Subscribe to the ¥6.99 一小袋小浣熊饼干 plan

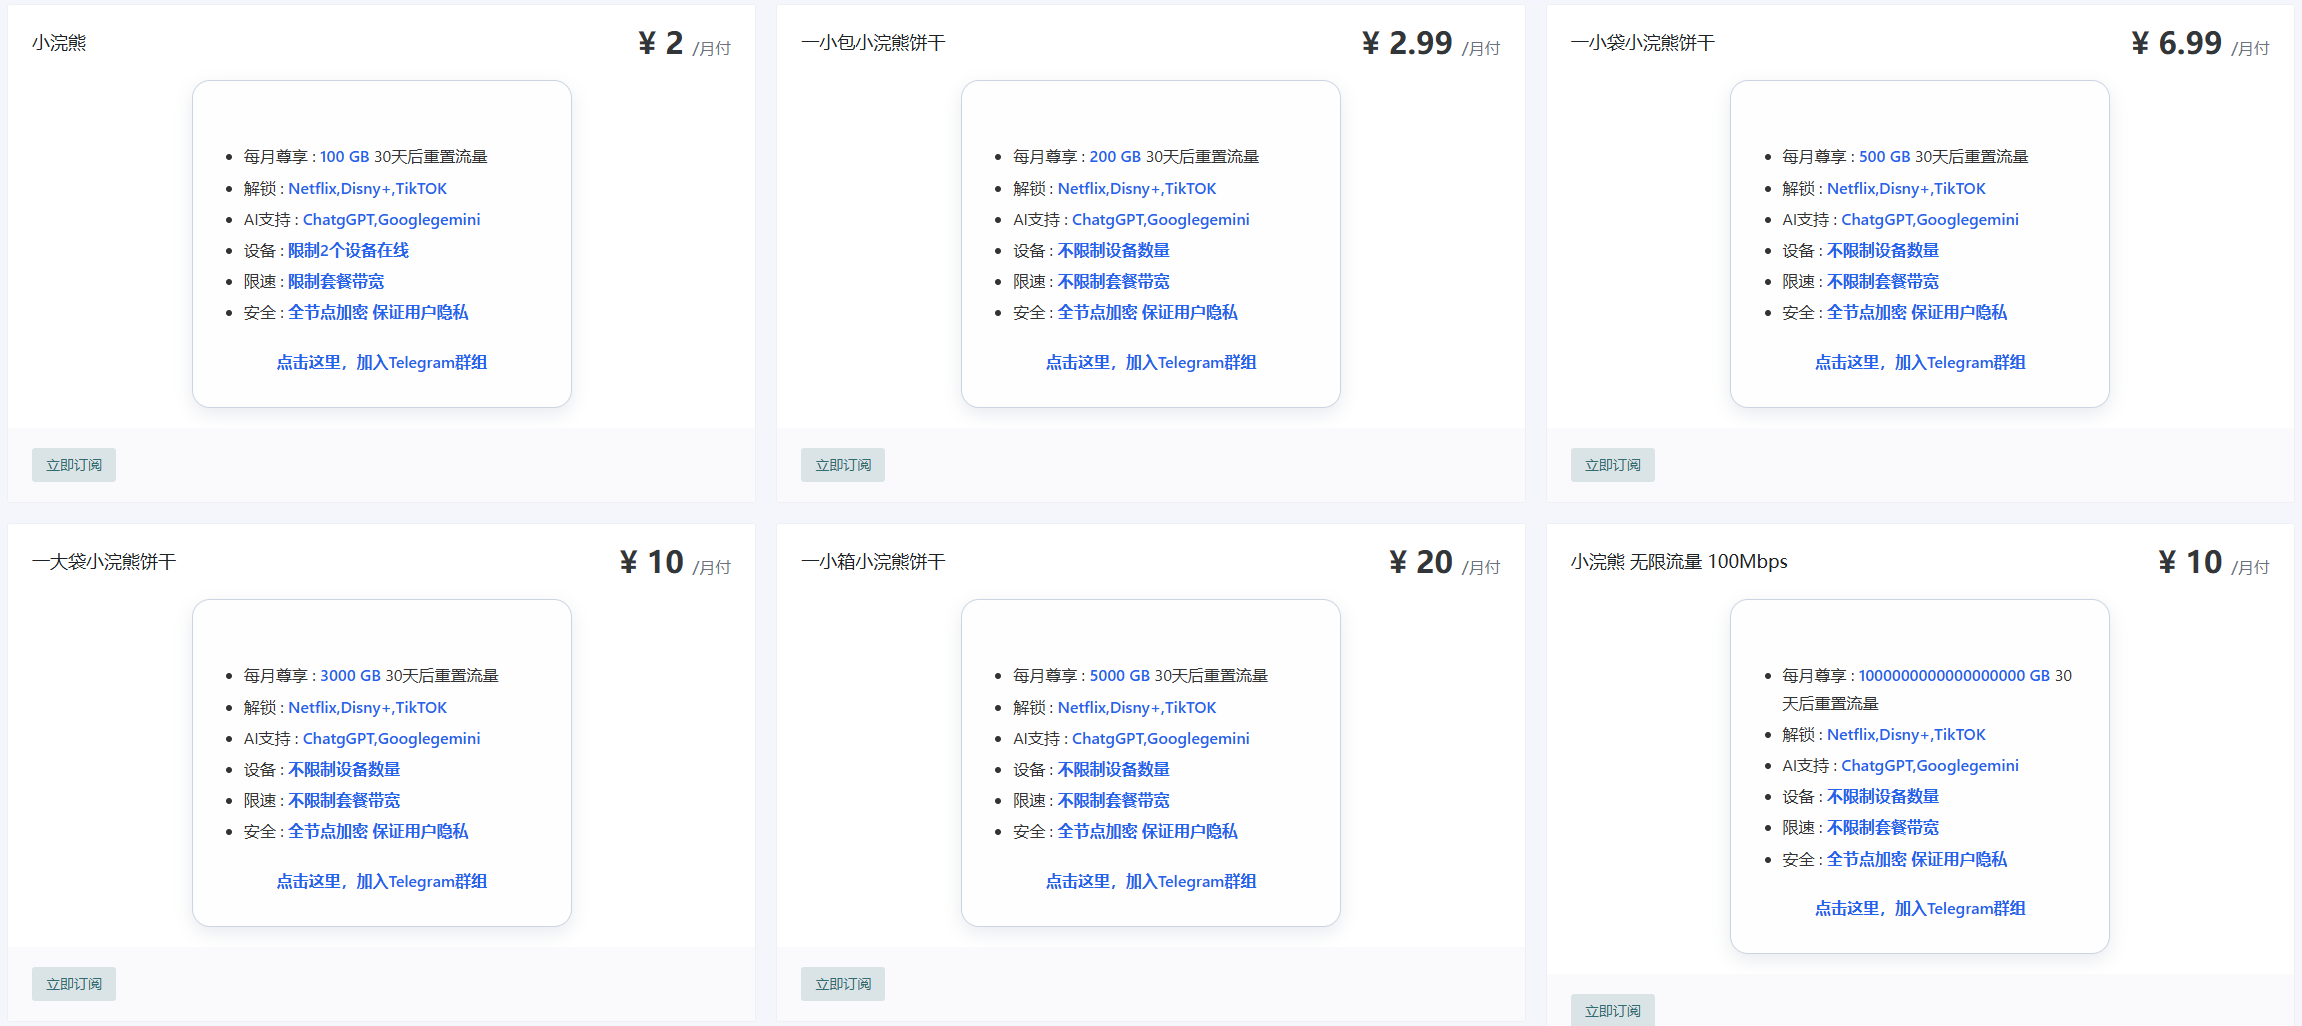1612,465
